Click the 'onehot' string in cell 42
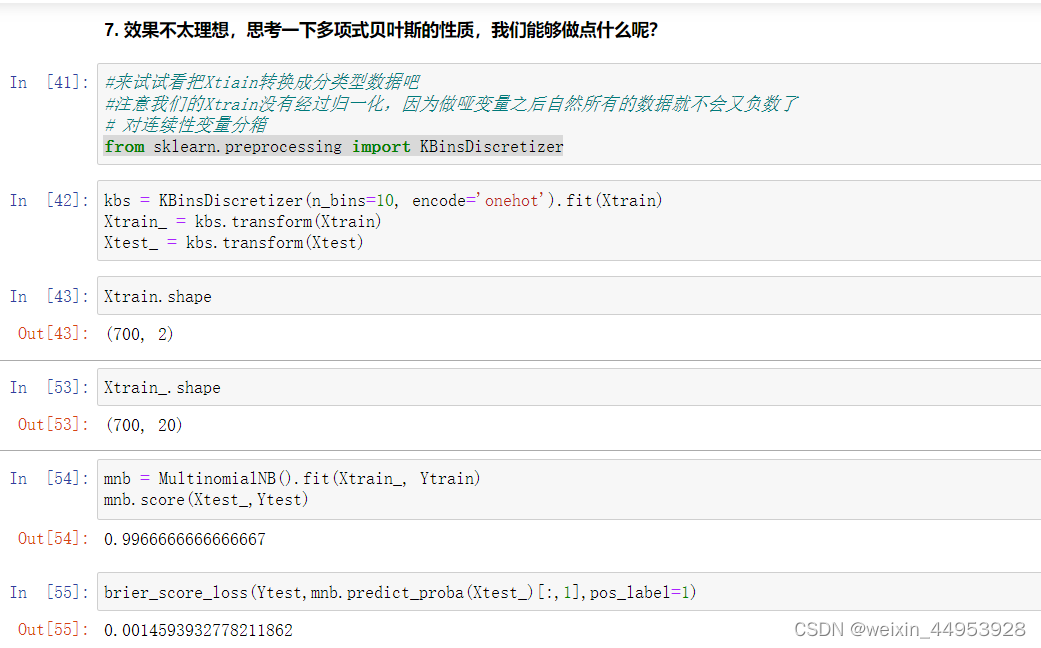 click(511, 201)
